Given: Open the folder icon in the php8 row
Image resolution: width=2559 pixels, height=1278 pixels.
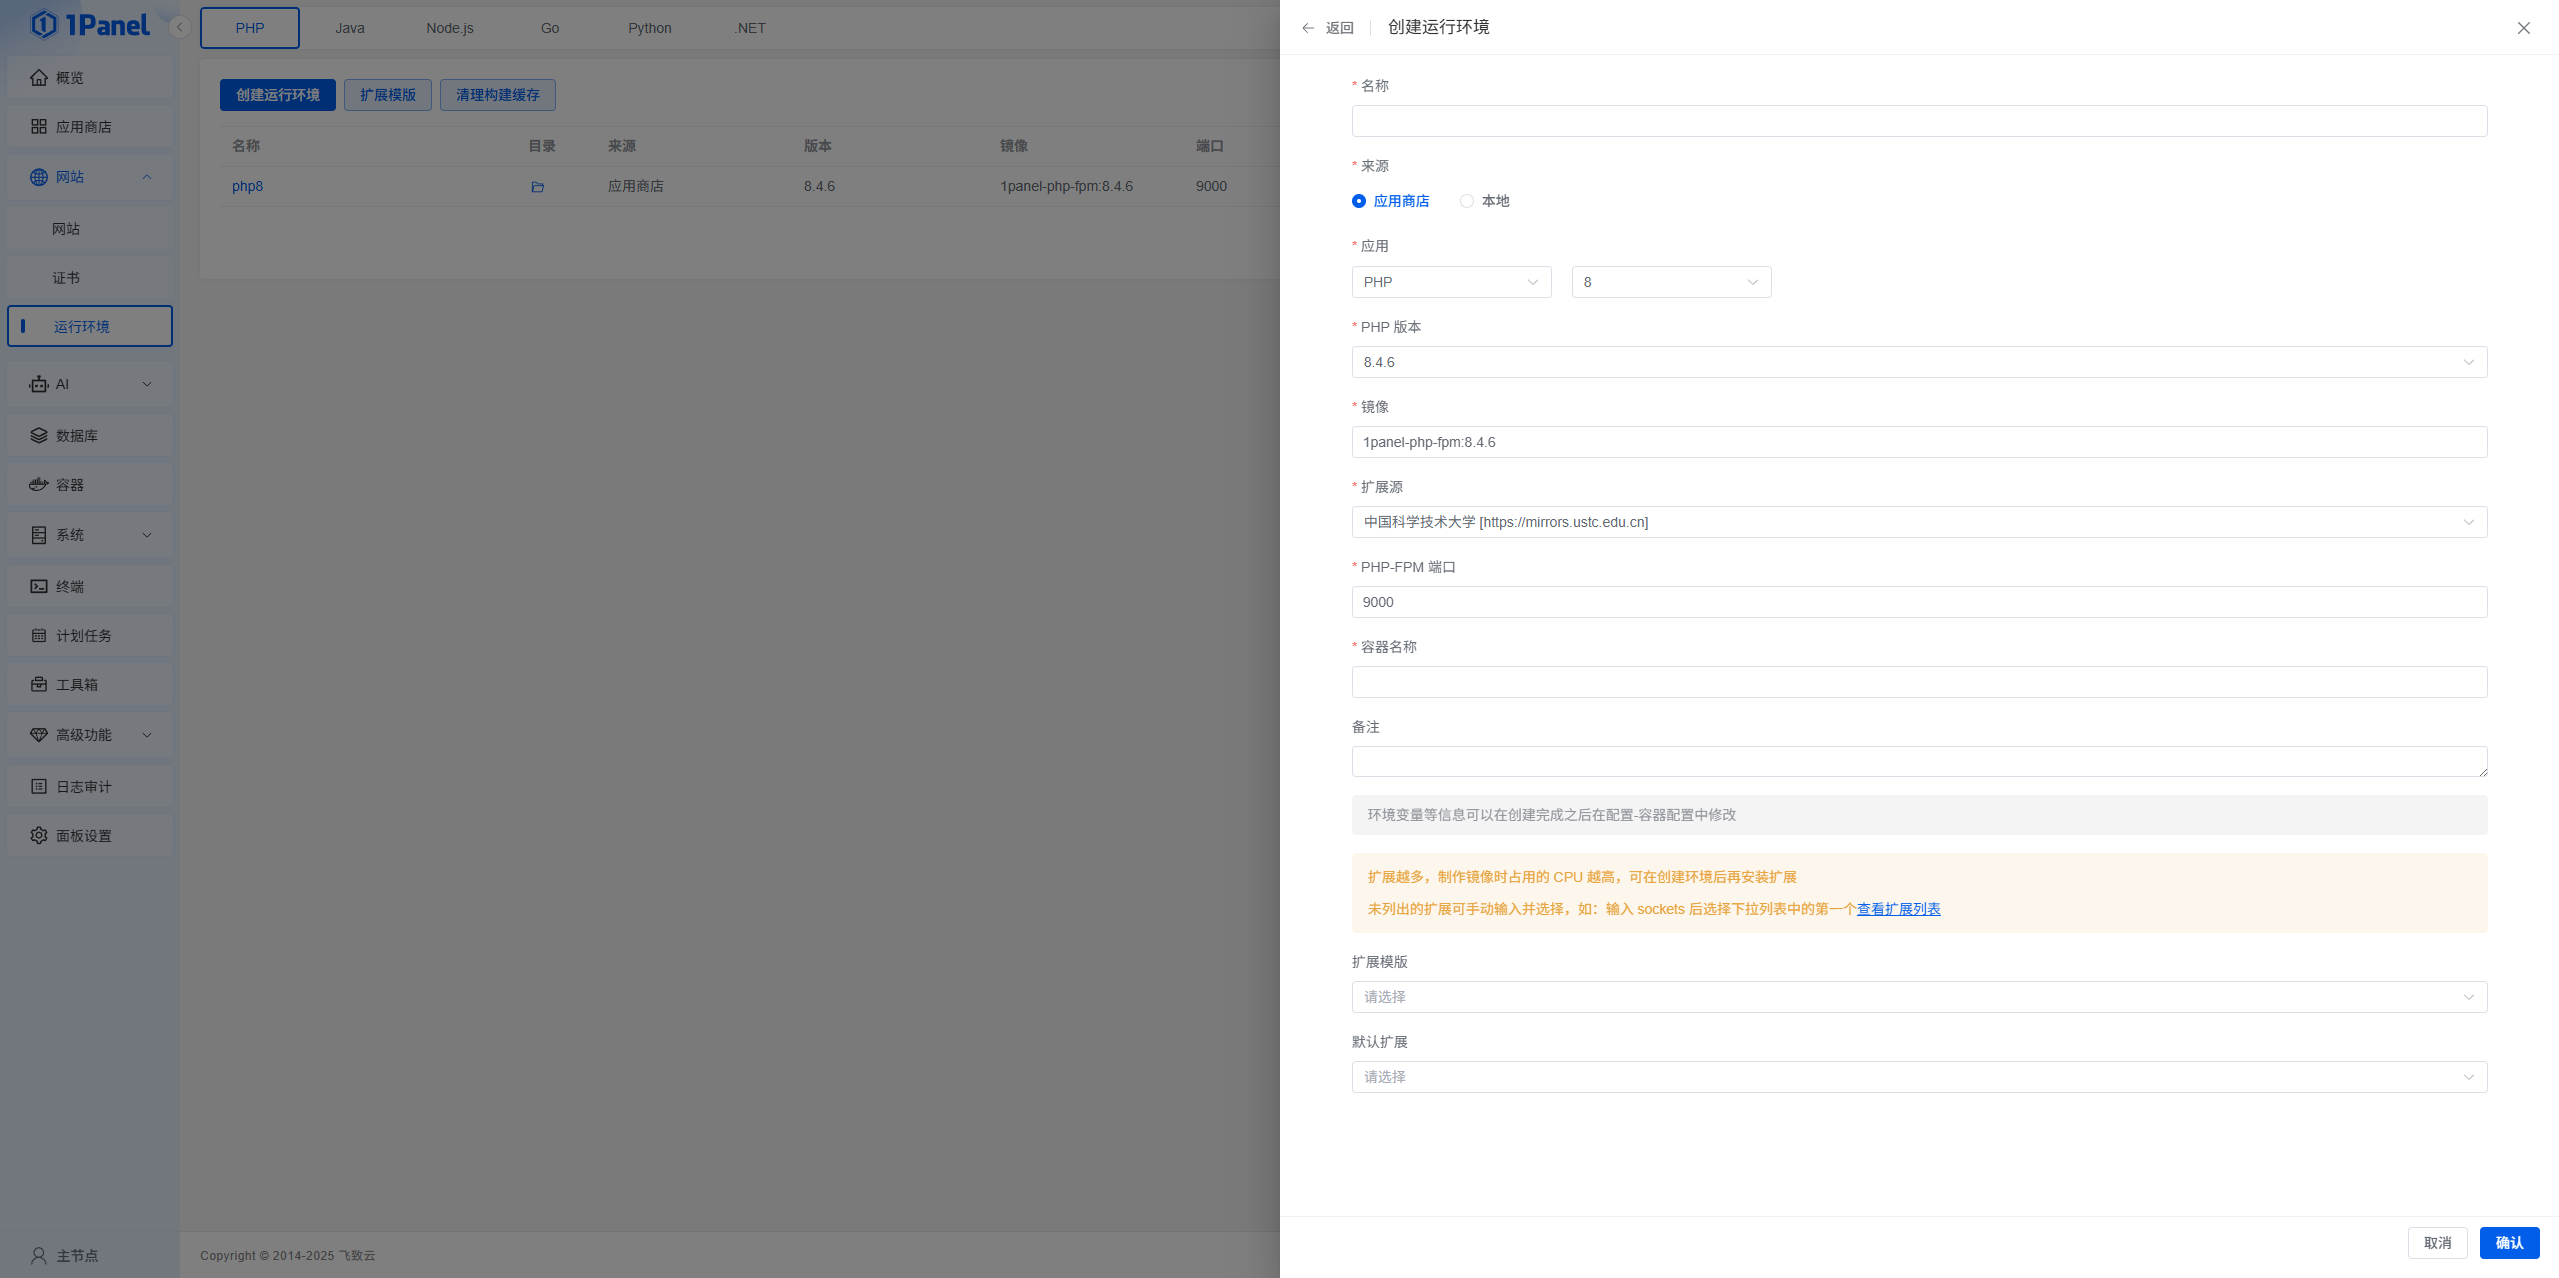Looking at the screenshot, I should point(537,186).
